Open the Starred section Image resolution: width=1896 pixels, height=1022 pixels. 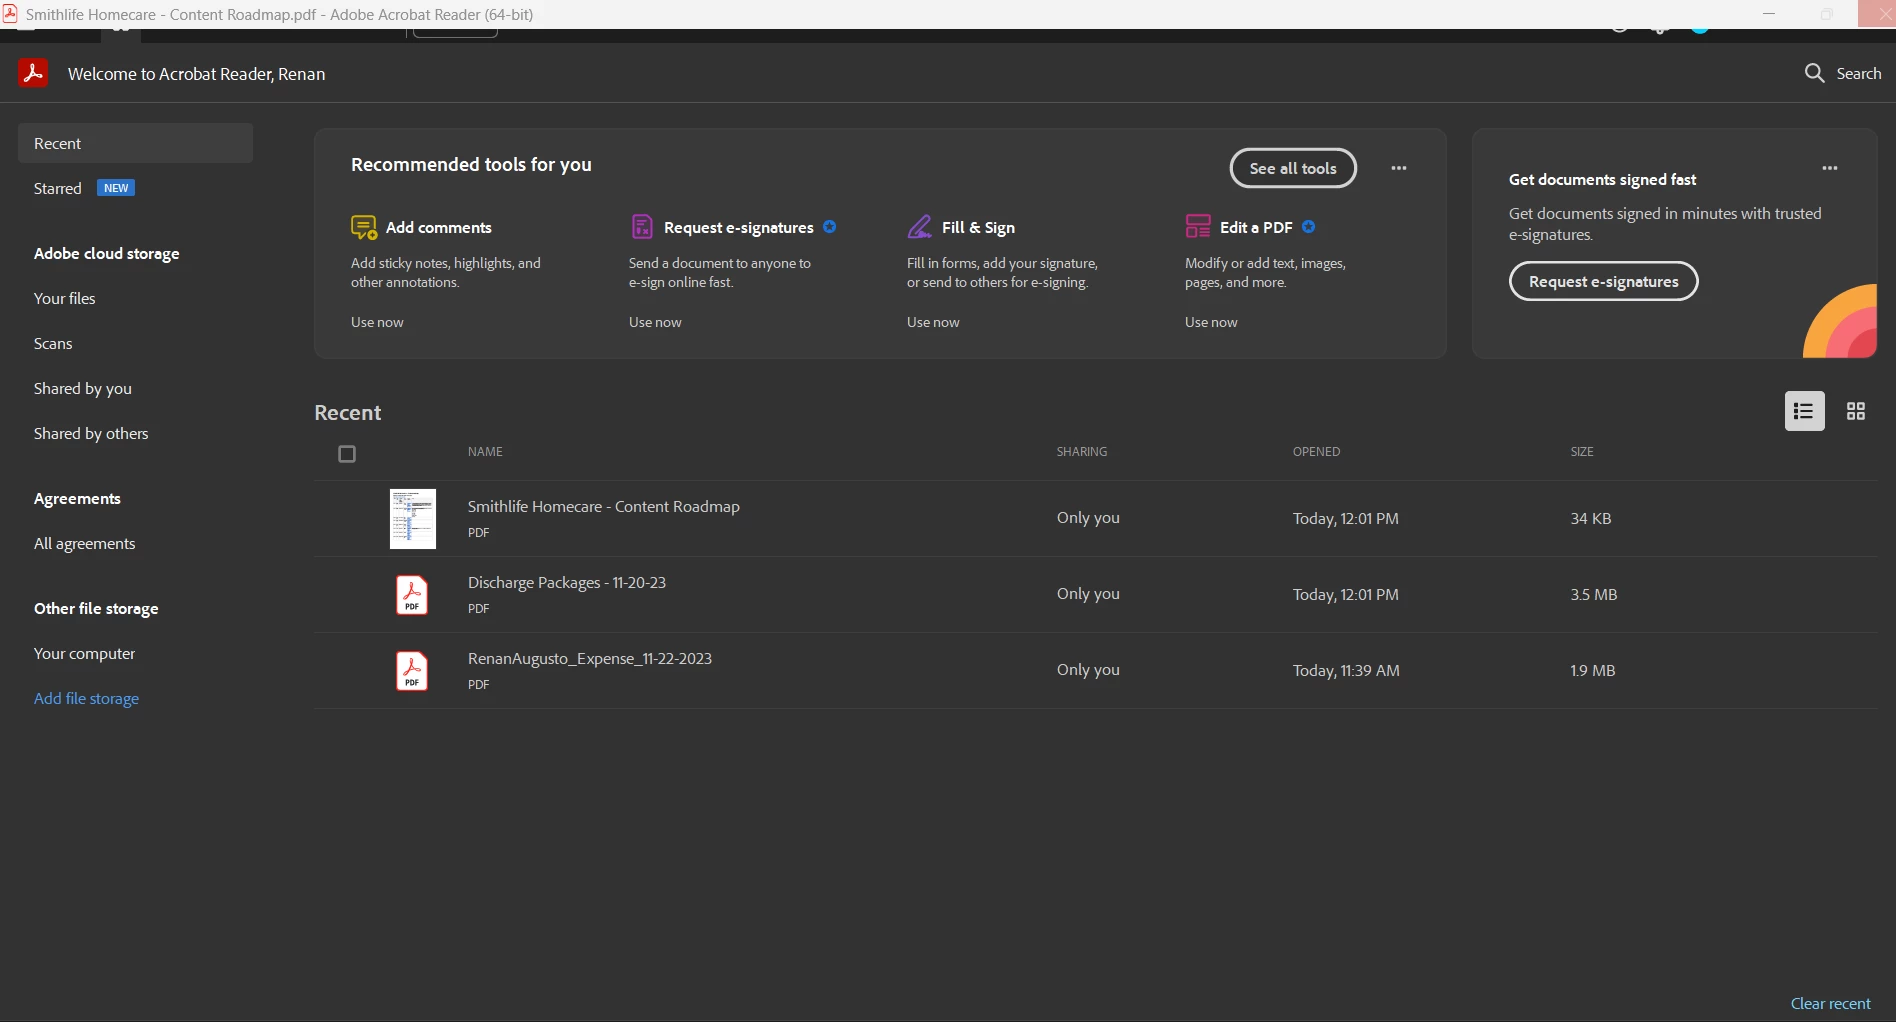click(58, 188)
